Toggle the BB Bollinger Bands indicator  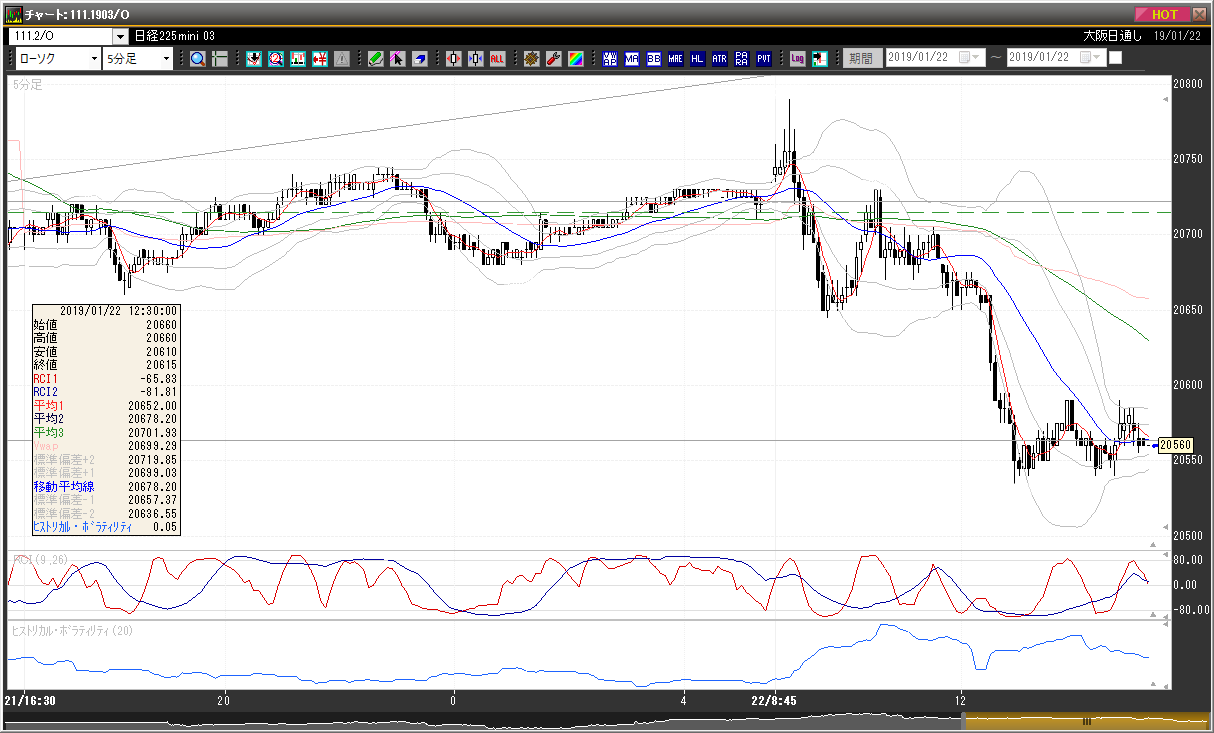tap(653, 58)
